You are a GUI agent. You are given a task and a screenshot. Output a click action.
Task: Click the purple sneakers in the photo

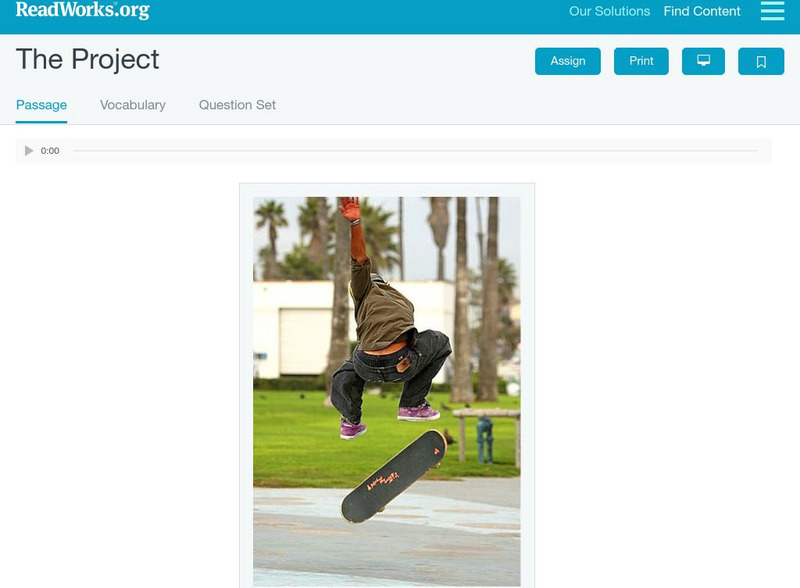(x=390, y=420)
